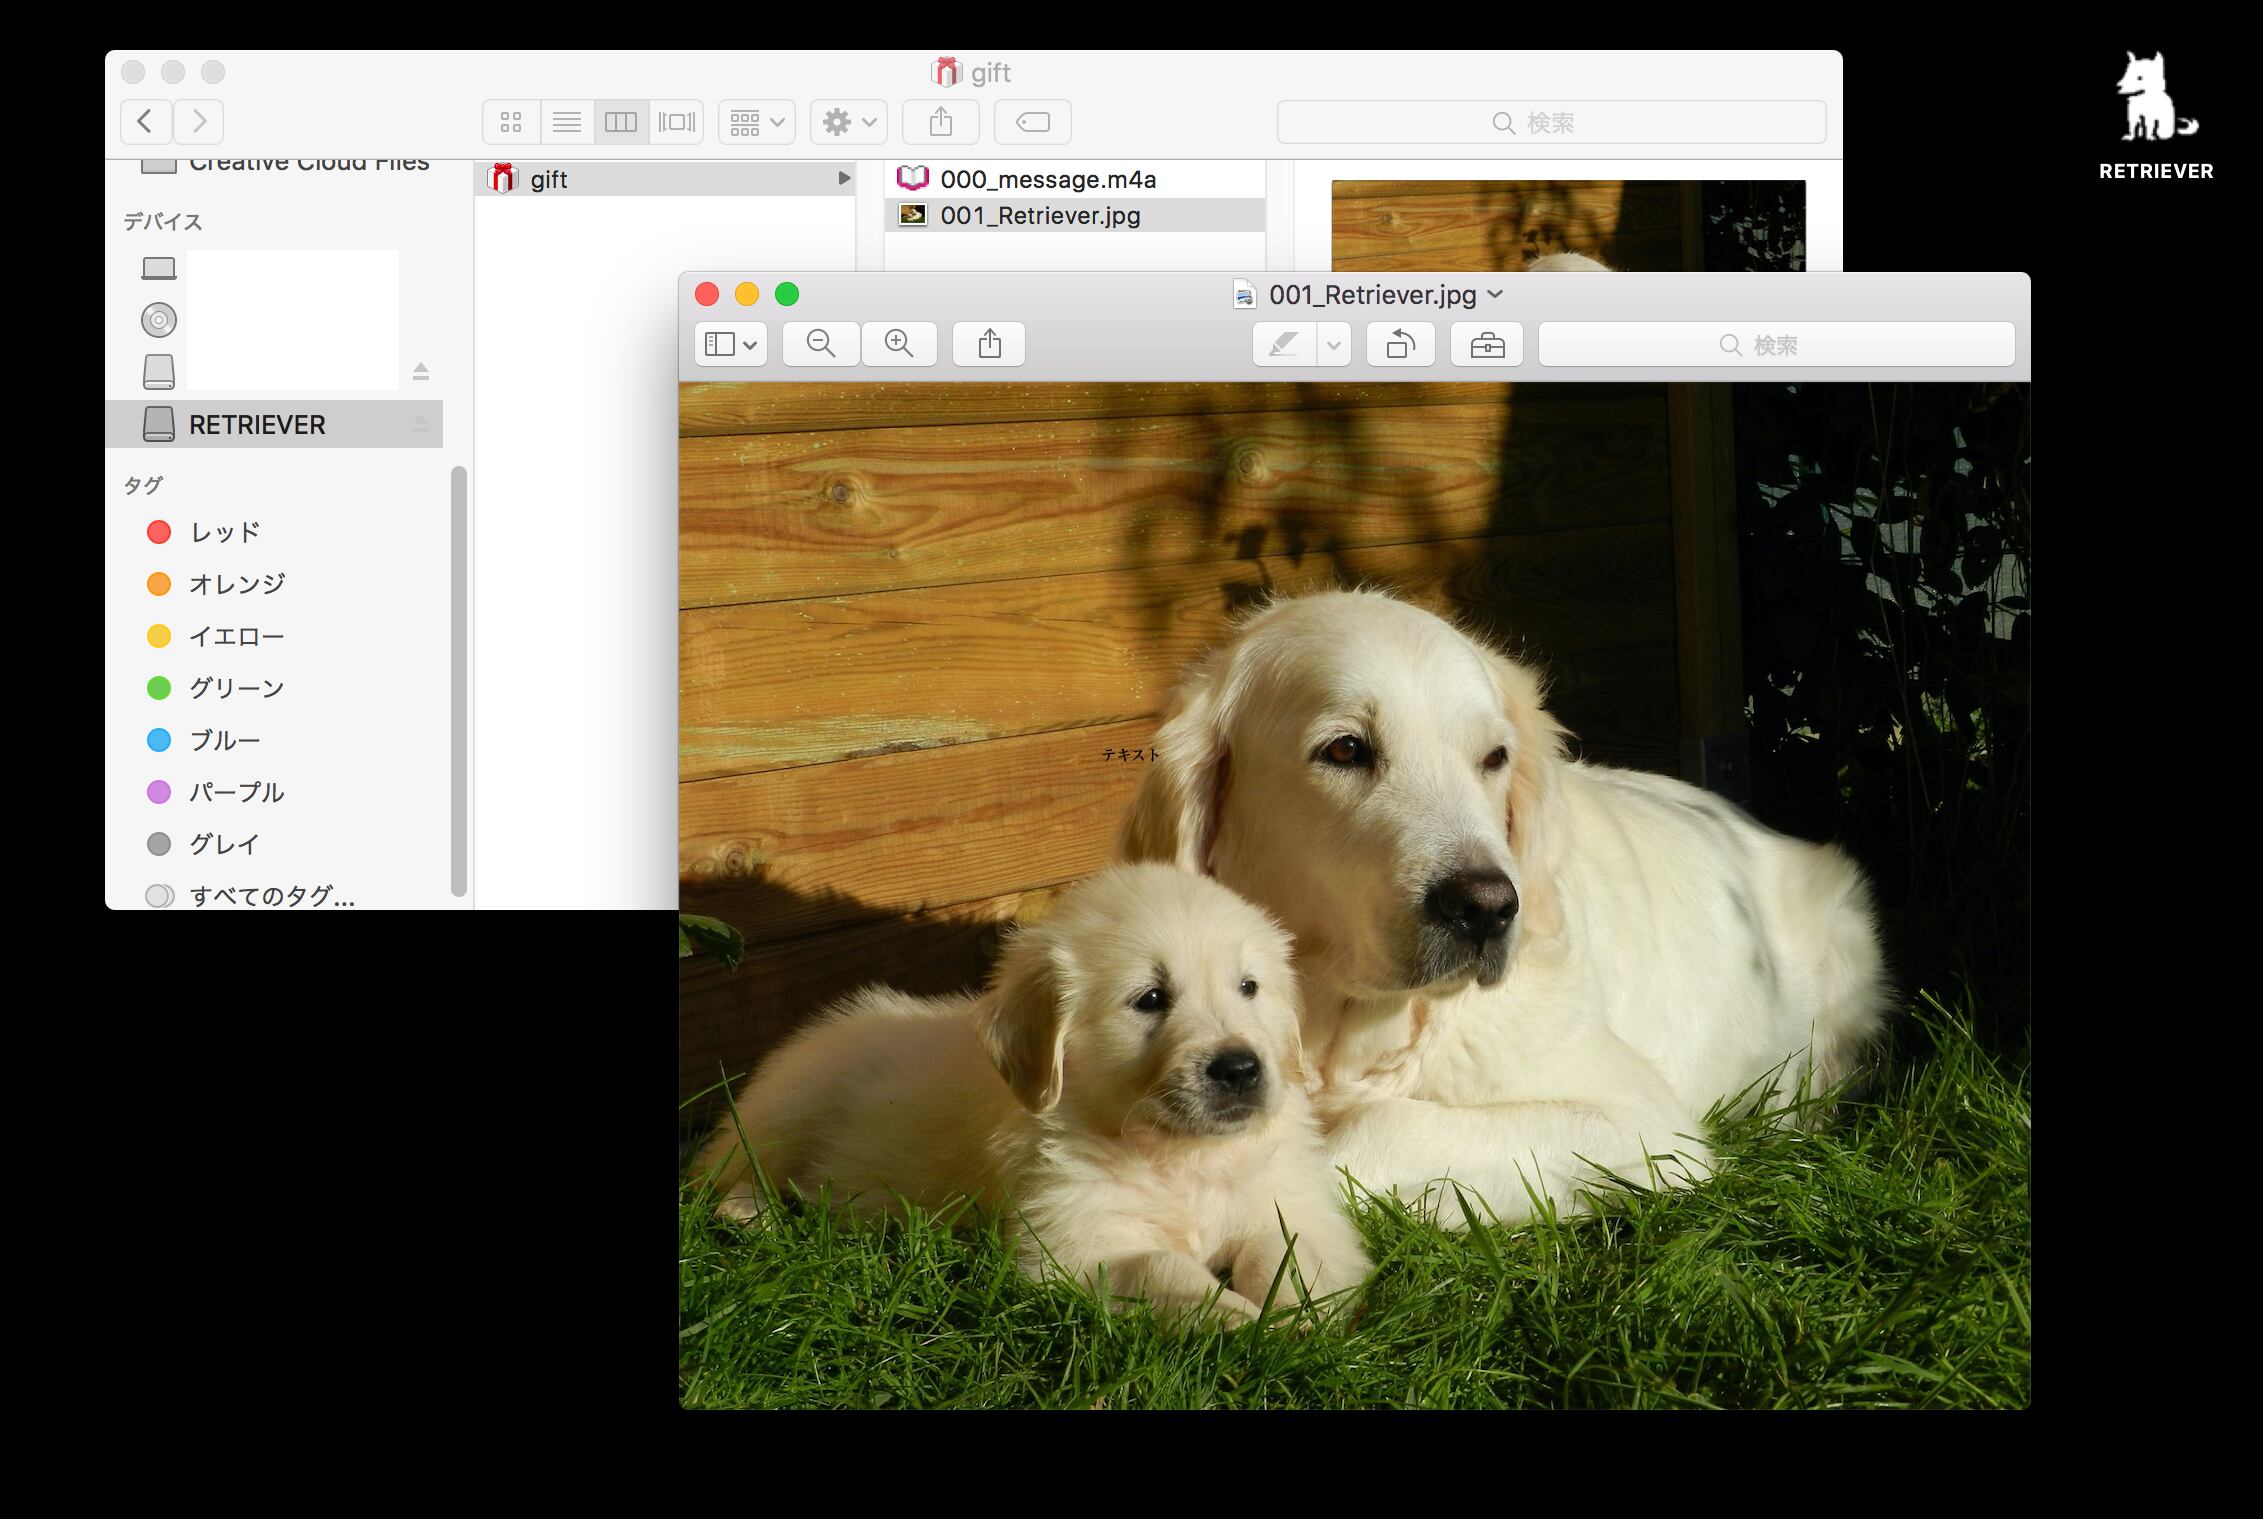Expand the gift folder disclosure arrow
2263x1519 pixels.
844,178
